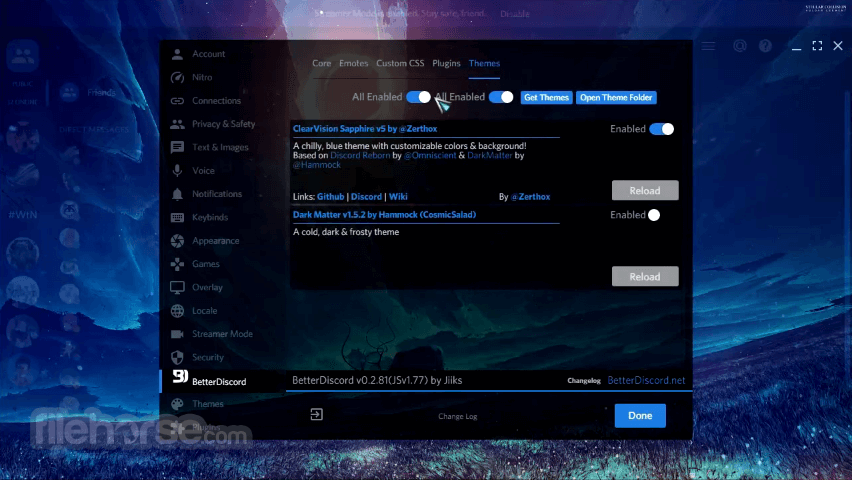Open the Github link
This screenshot has width=852, height=480.
pyautogui.click(x=330, y=197)
